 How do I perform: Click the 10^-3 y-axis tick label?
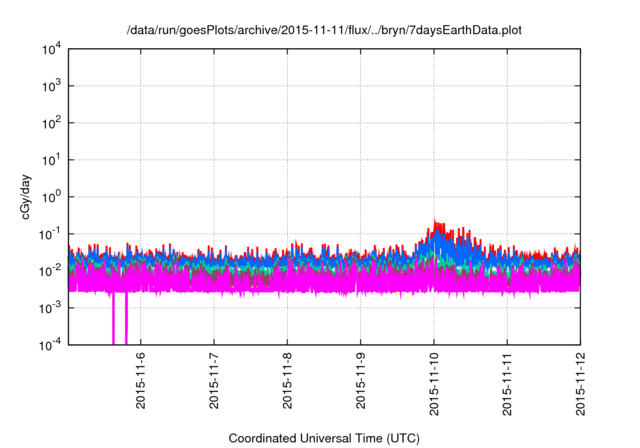click(x=51, y=308)
